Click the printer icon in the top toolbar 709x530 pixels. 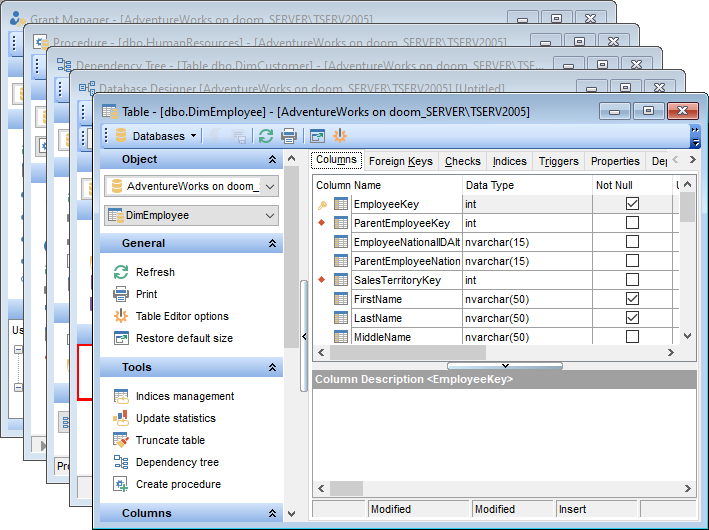click(x=289, y=136)
